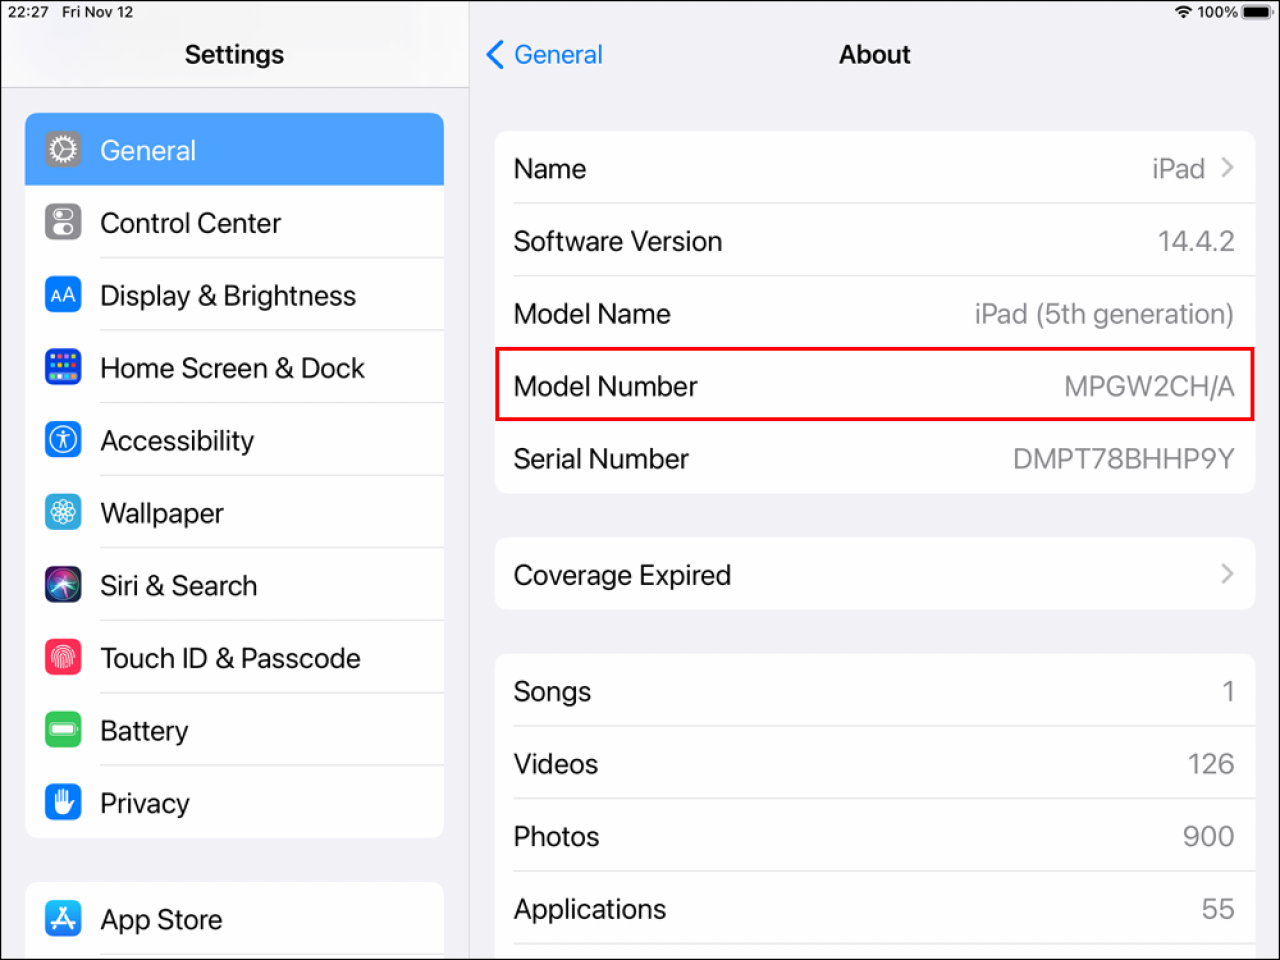The height and width of the screenshot is (960, 1280).
Task: Click the Battery icon
Action: 63,729
